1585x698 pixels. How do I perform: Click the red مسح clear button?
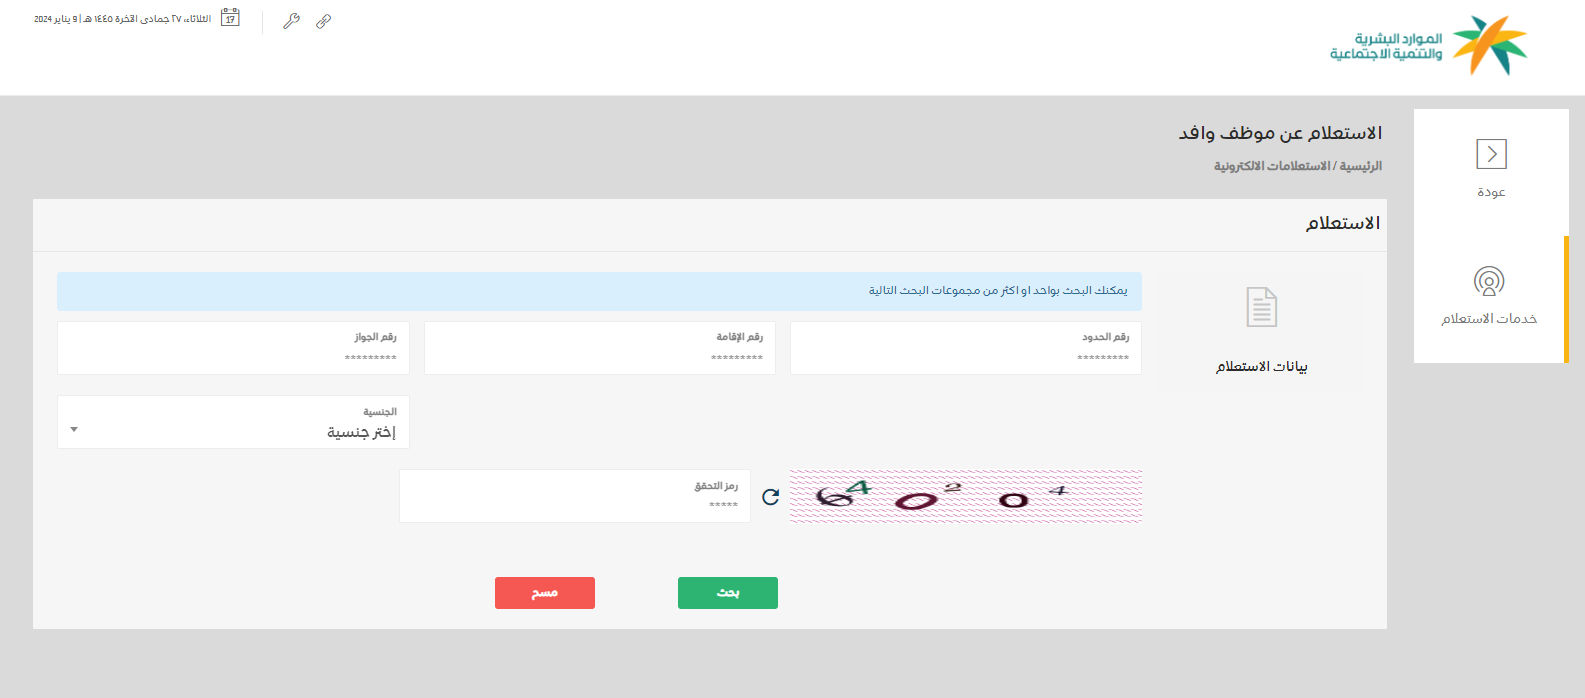(x=545, y=593)
